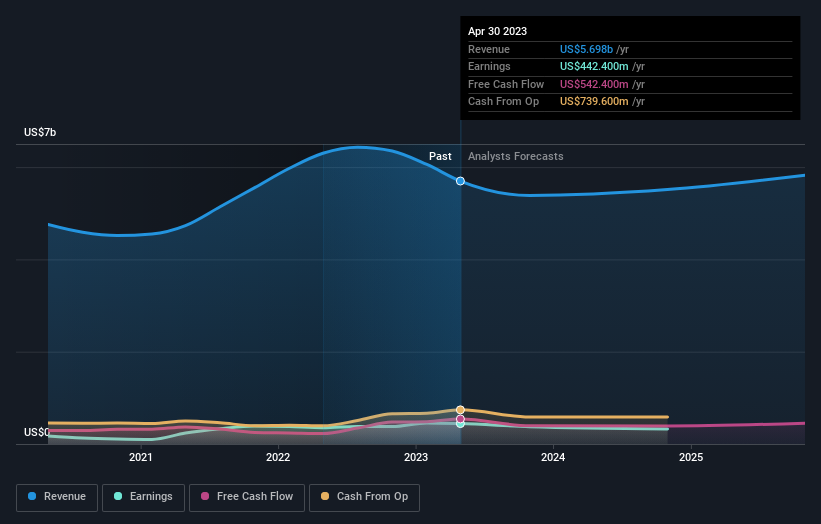Image resolution: width=821 pixels, height=524 pixels.
Task: Click the US$0 y-axis label
Action: click(37, 432)
